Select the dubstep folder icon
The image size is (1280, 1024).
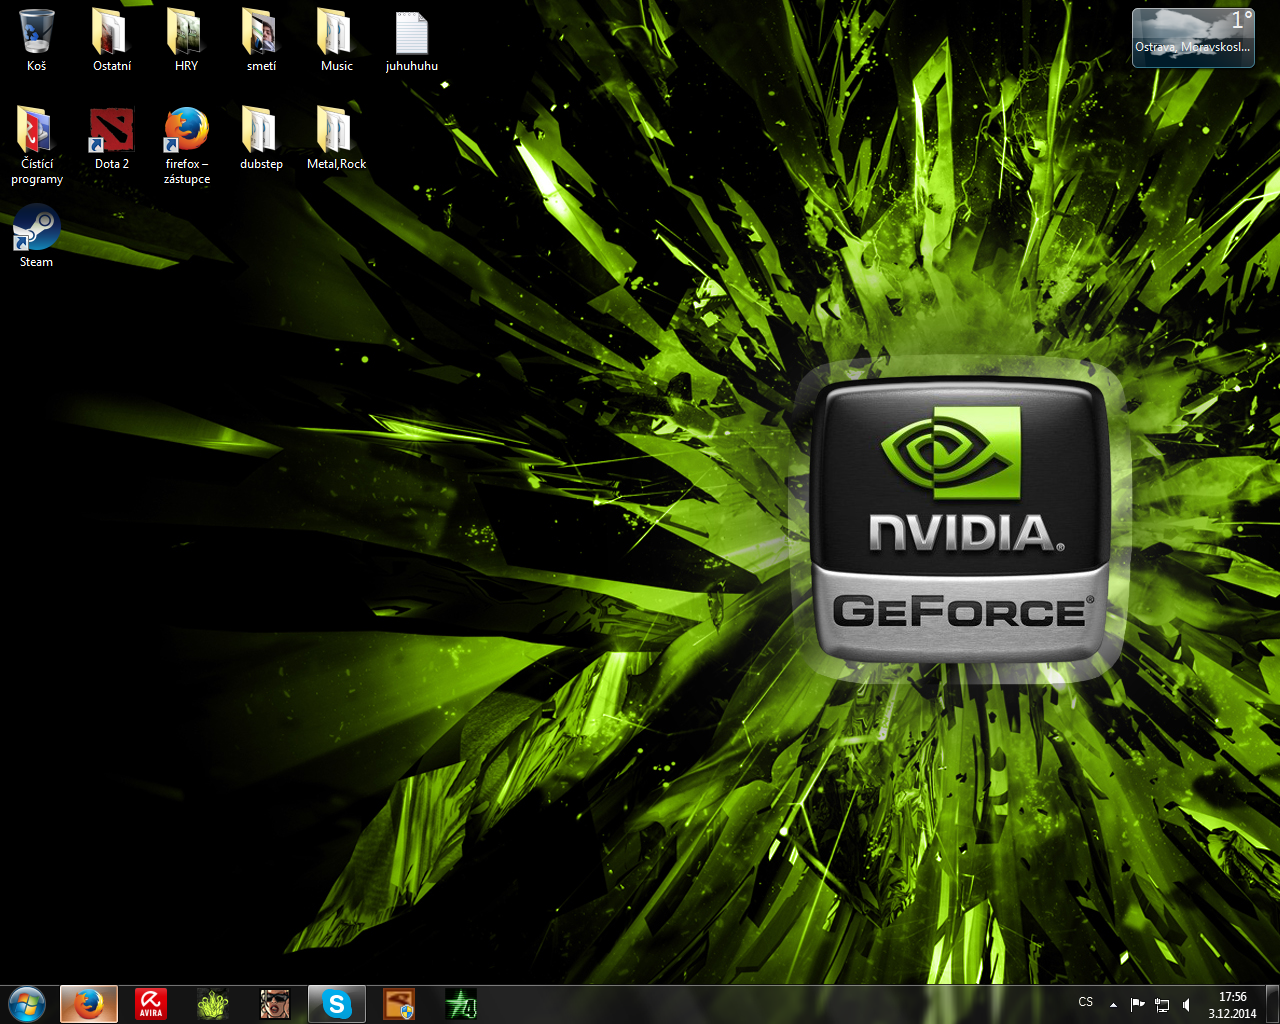[262, 139]
